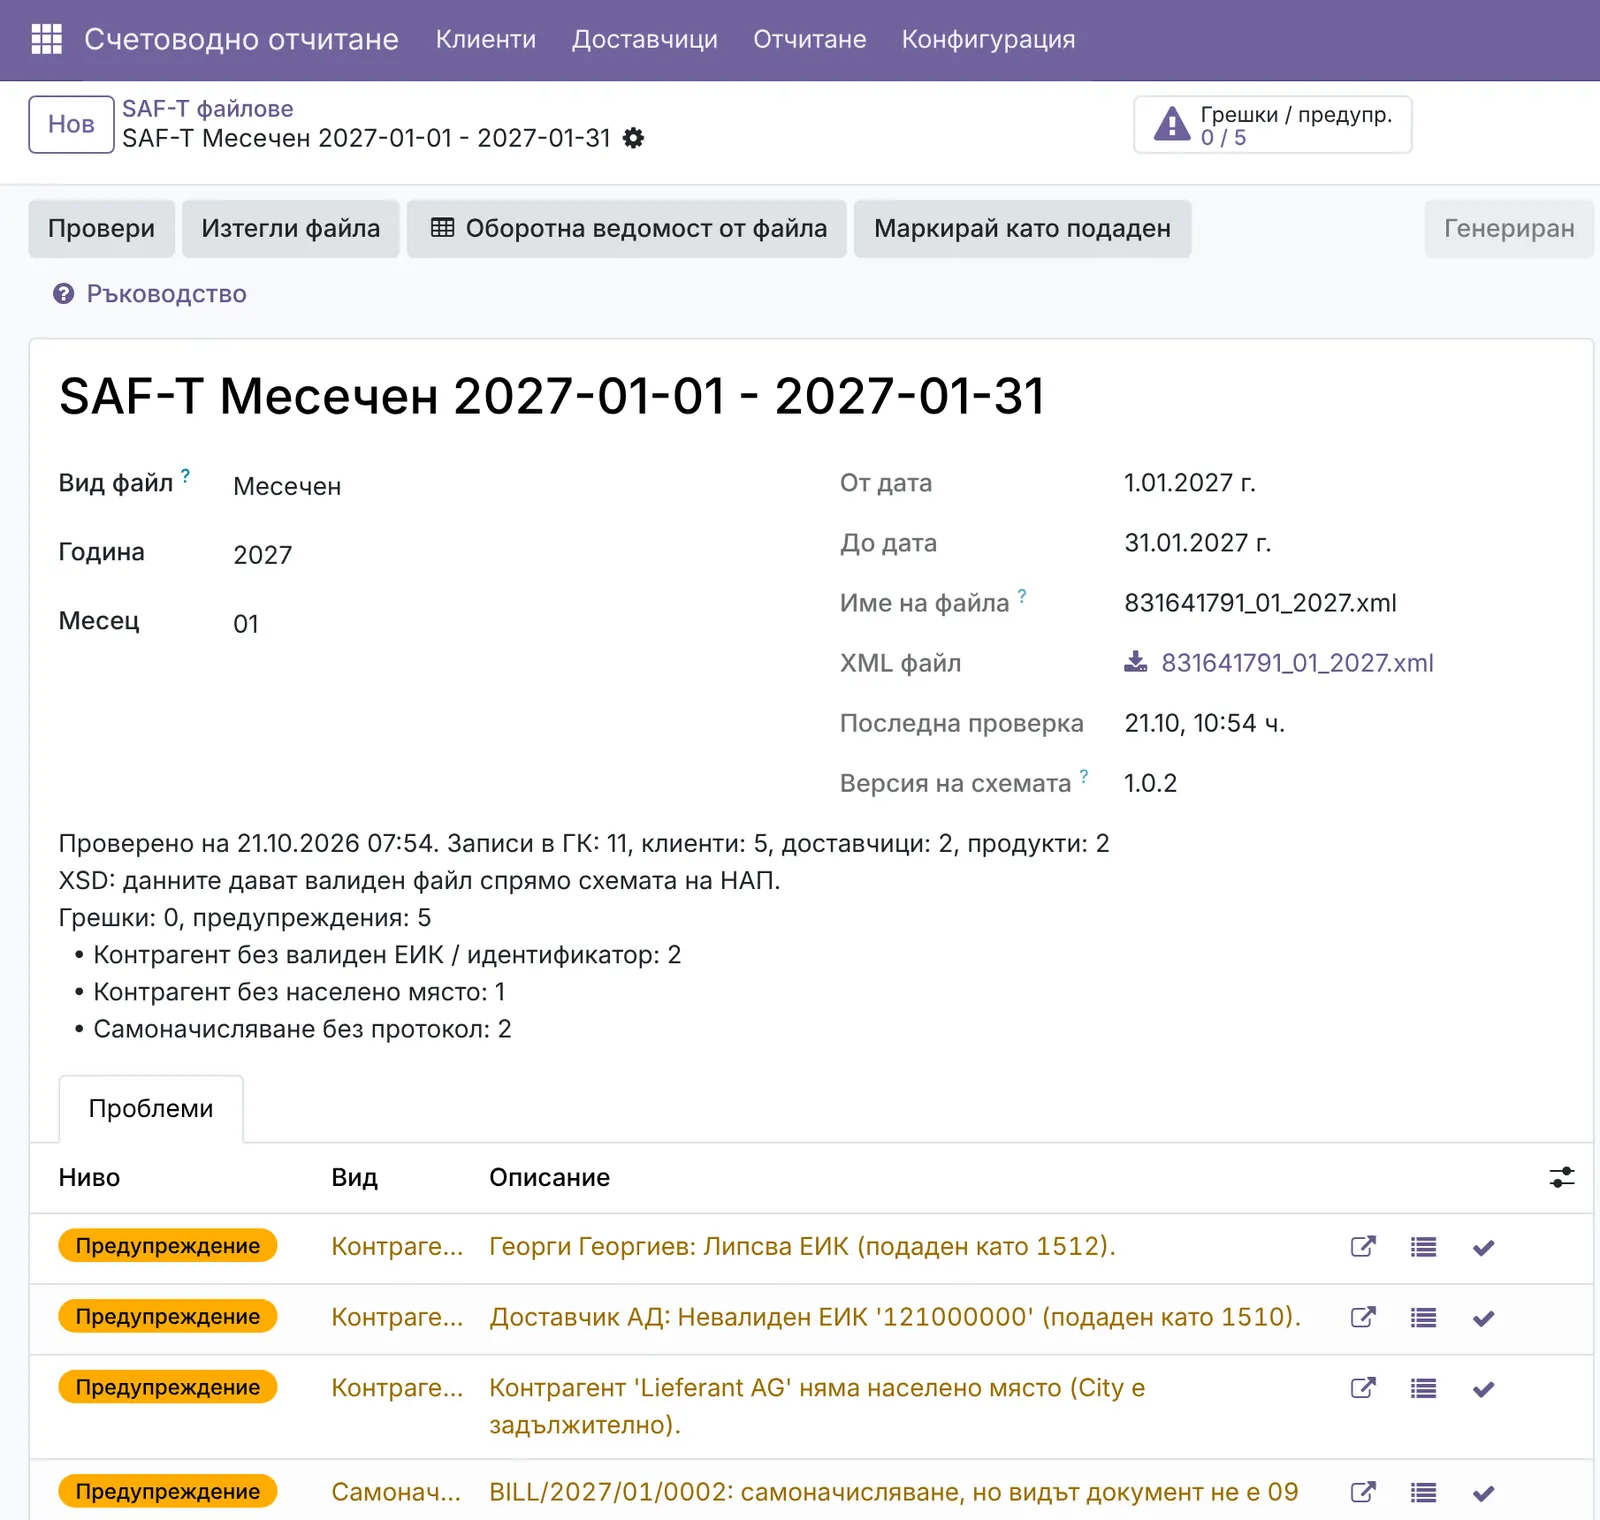Click the Описание column header
Screen dimensions: 1600x1520
click(x=549, y=1177)
